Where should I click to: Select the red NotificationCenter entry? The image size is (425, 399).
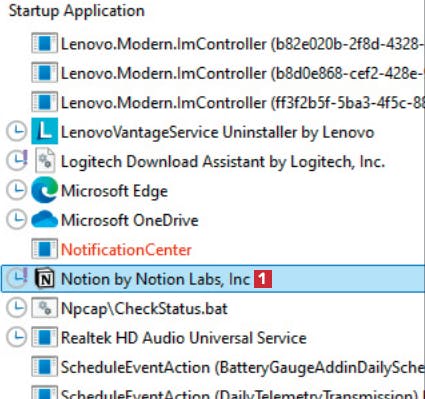(x=126, y=249)
